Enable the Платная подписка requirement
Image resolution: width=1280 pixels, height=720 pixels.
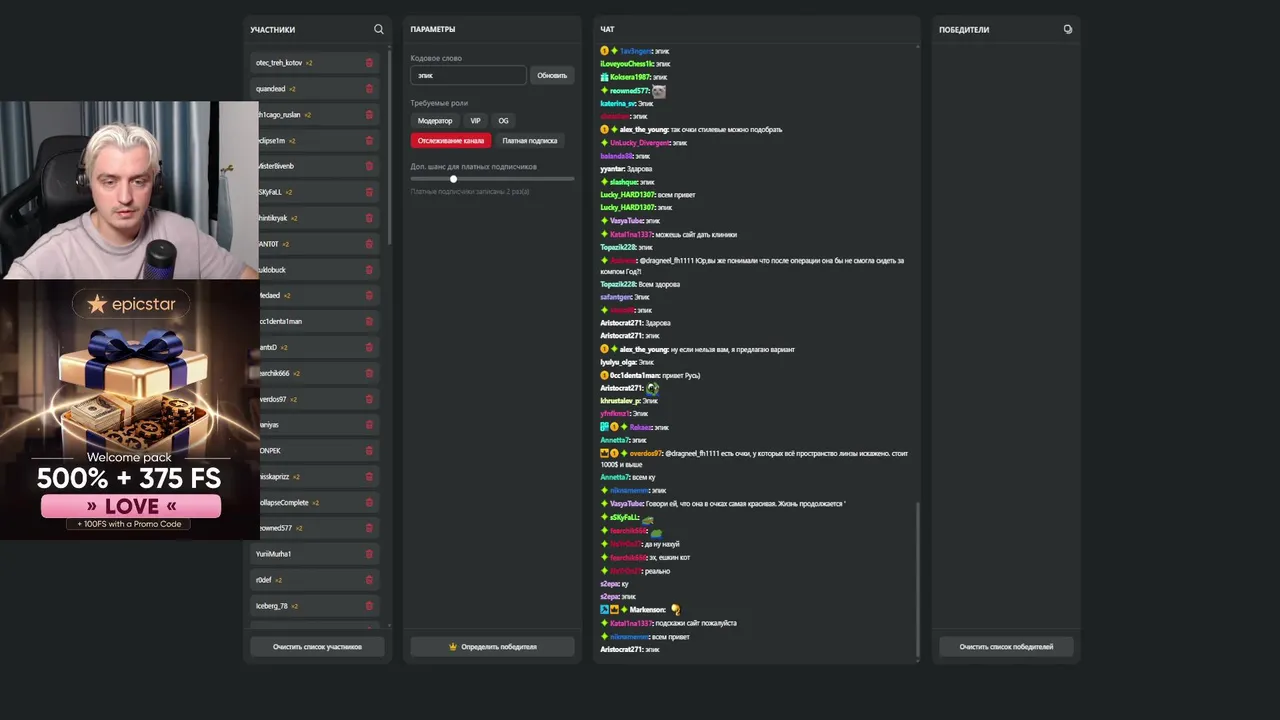coord(530,141)
